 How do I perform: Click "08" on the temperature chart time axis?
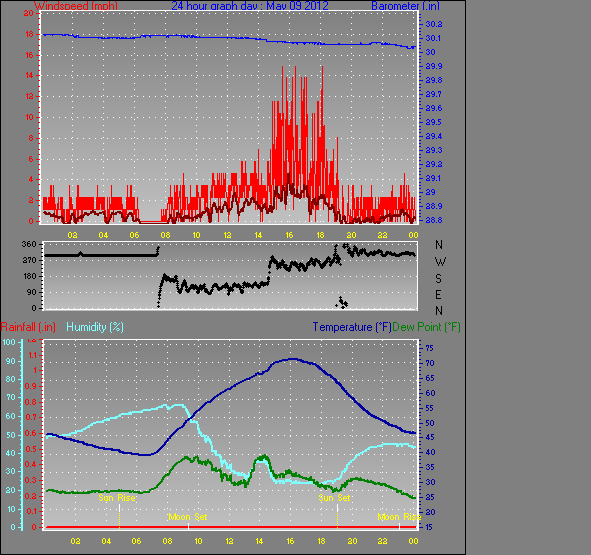click(x=168, y=541)
